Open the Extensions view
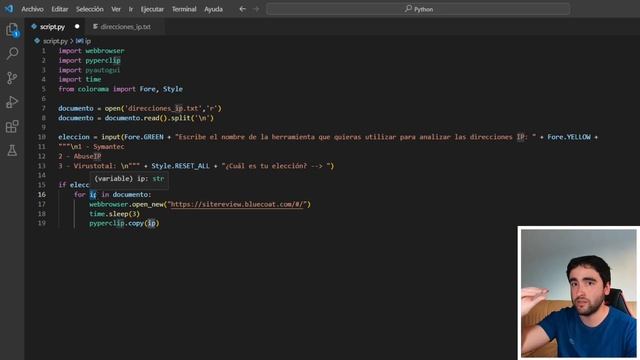This screenshot has height=360, width=640. tap(12, 126)
